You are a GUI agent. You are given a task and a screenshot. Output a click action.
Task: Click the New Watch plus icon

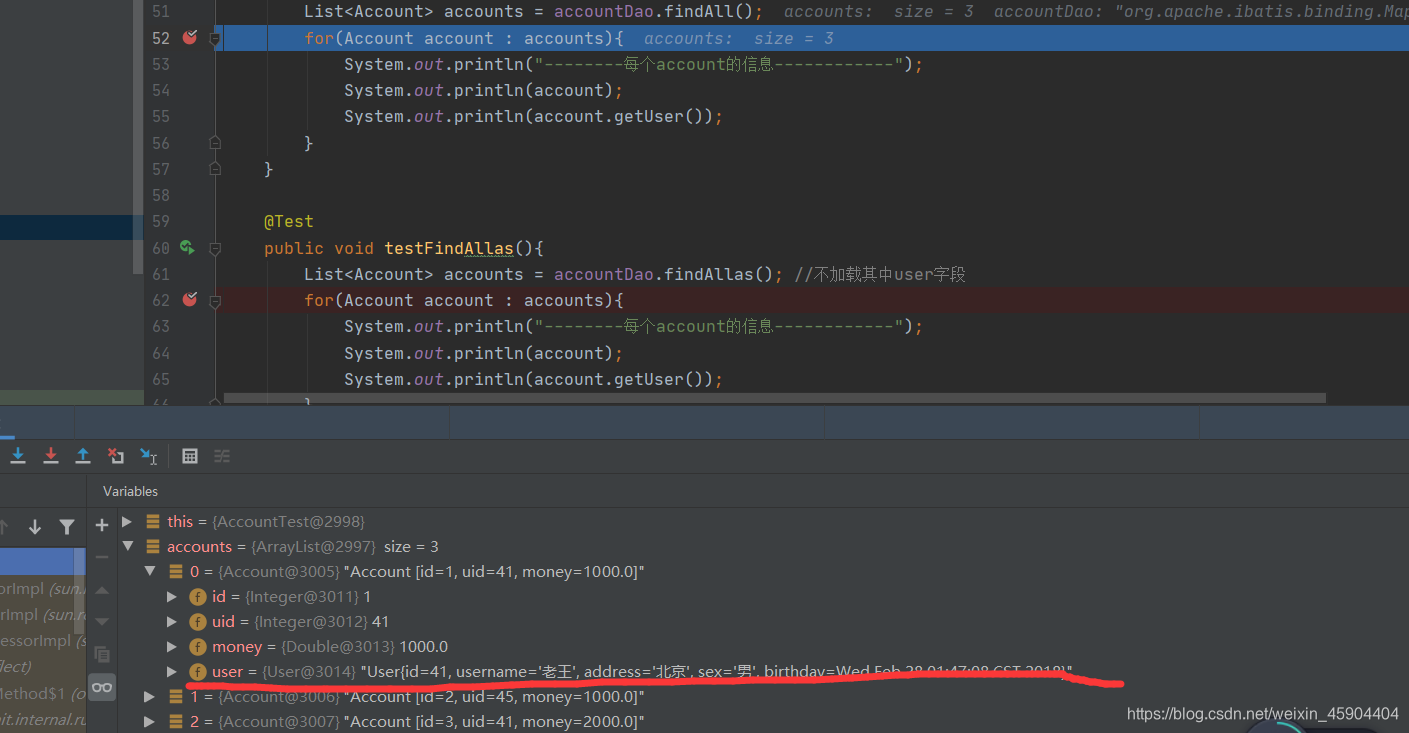point(102,525)
